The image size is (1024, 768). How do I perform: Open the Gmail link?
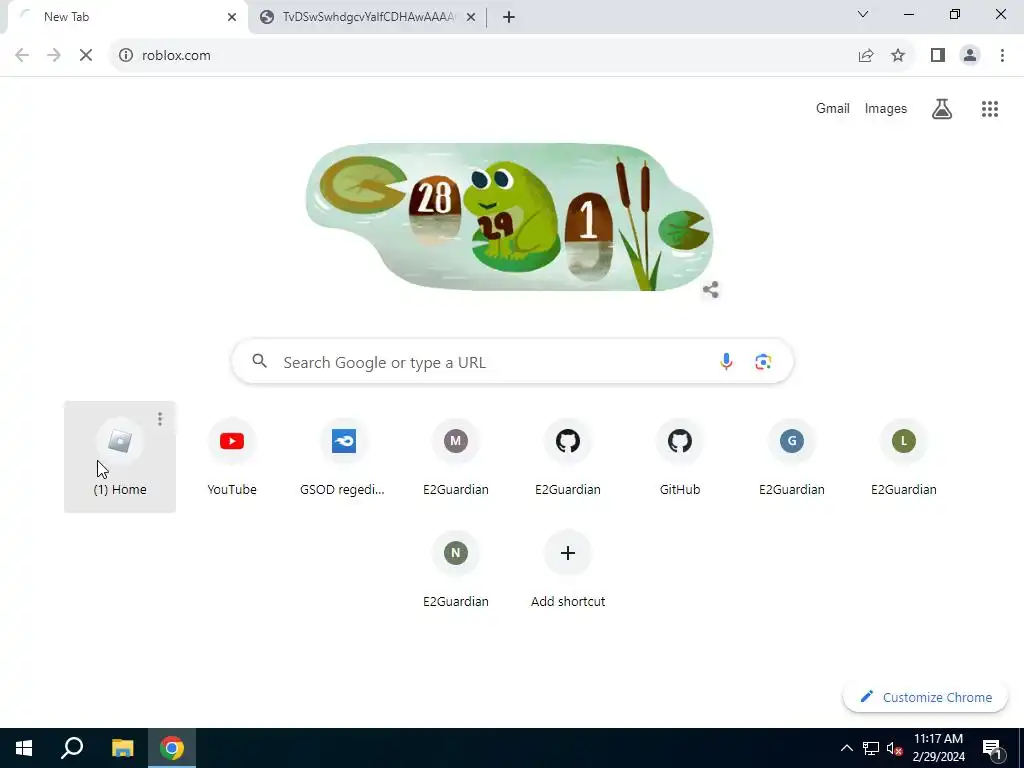pyautogui.click(x=833, y=109)
